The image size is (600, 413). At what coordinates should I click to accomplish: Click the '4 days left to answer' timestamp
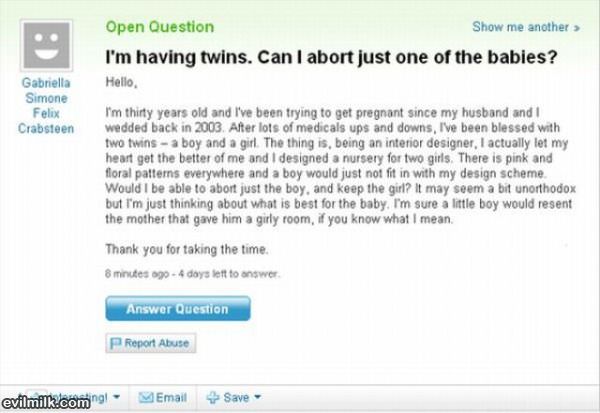click(x=229, y=274)
